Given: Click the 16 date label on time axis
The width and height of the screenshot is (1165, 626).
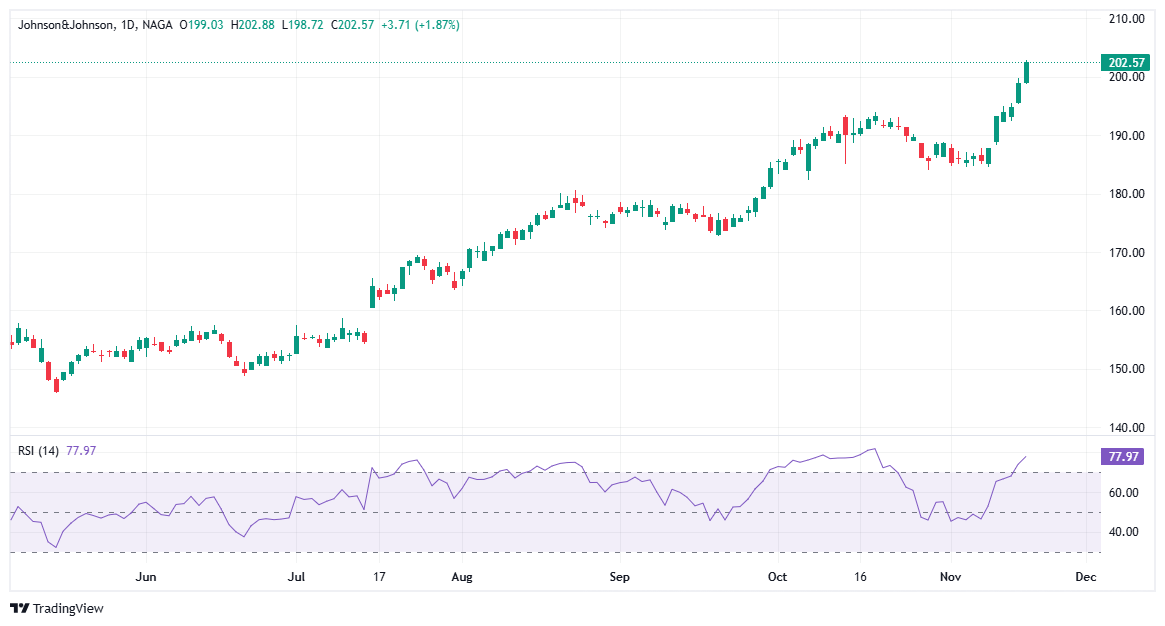Looking at the screenshot, I should 860,577.
